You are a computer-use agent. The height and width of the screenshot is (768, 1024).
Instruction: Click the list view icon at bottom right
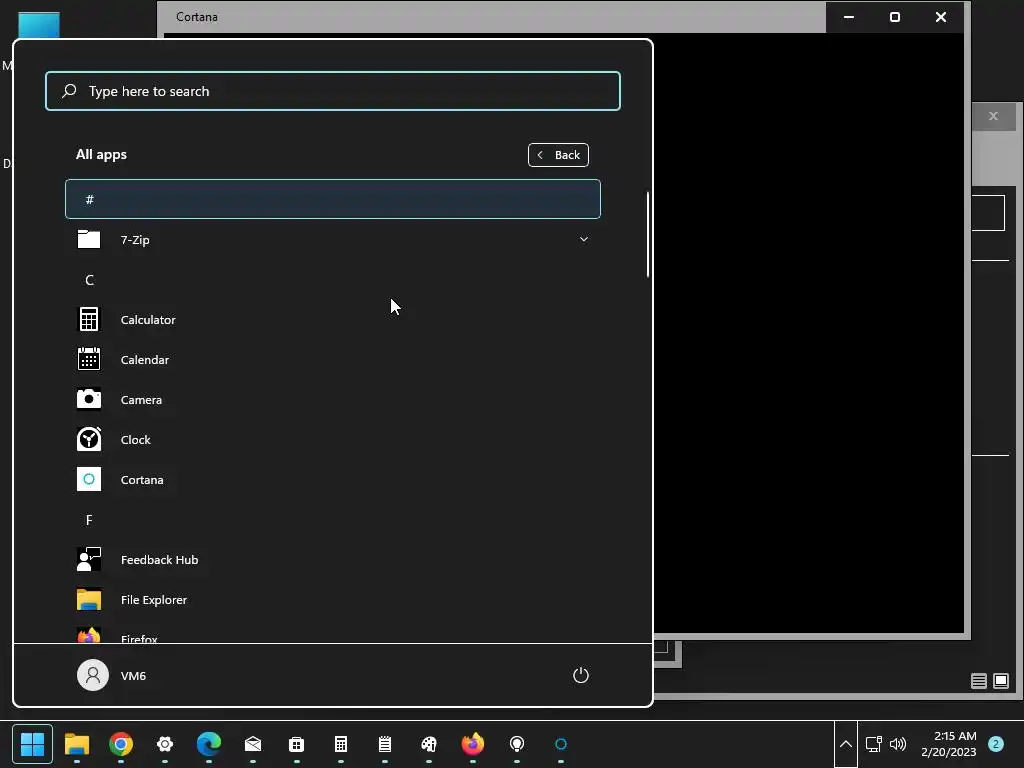(x=978, y=681)
